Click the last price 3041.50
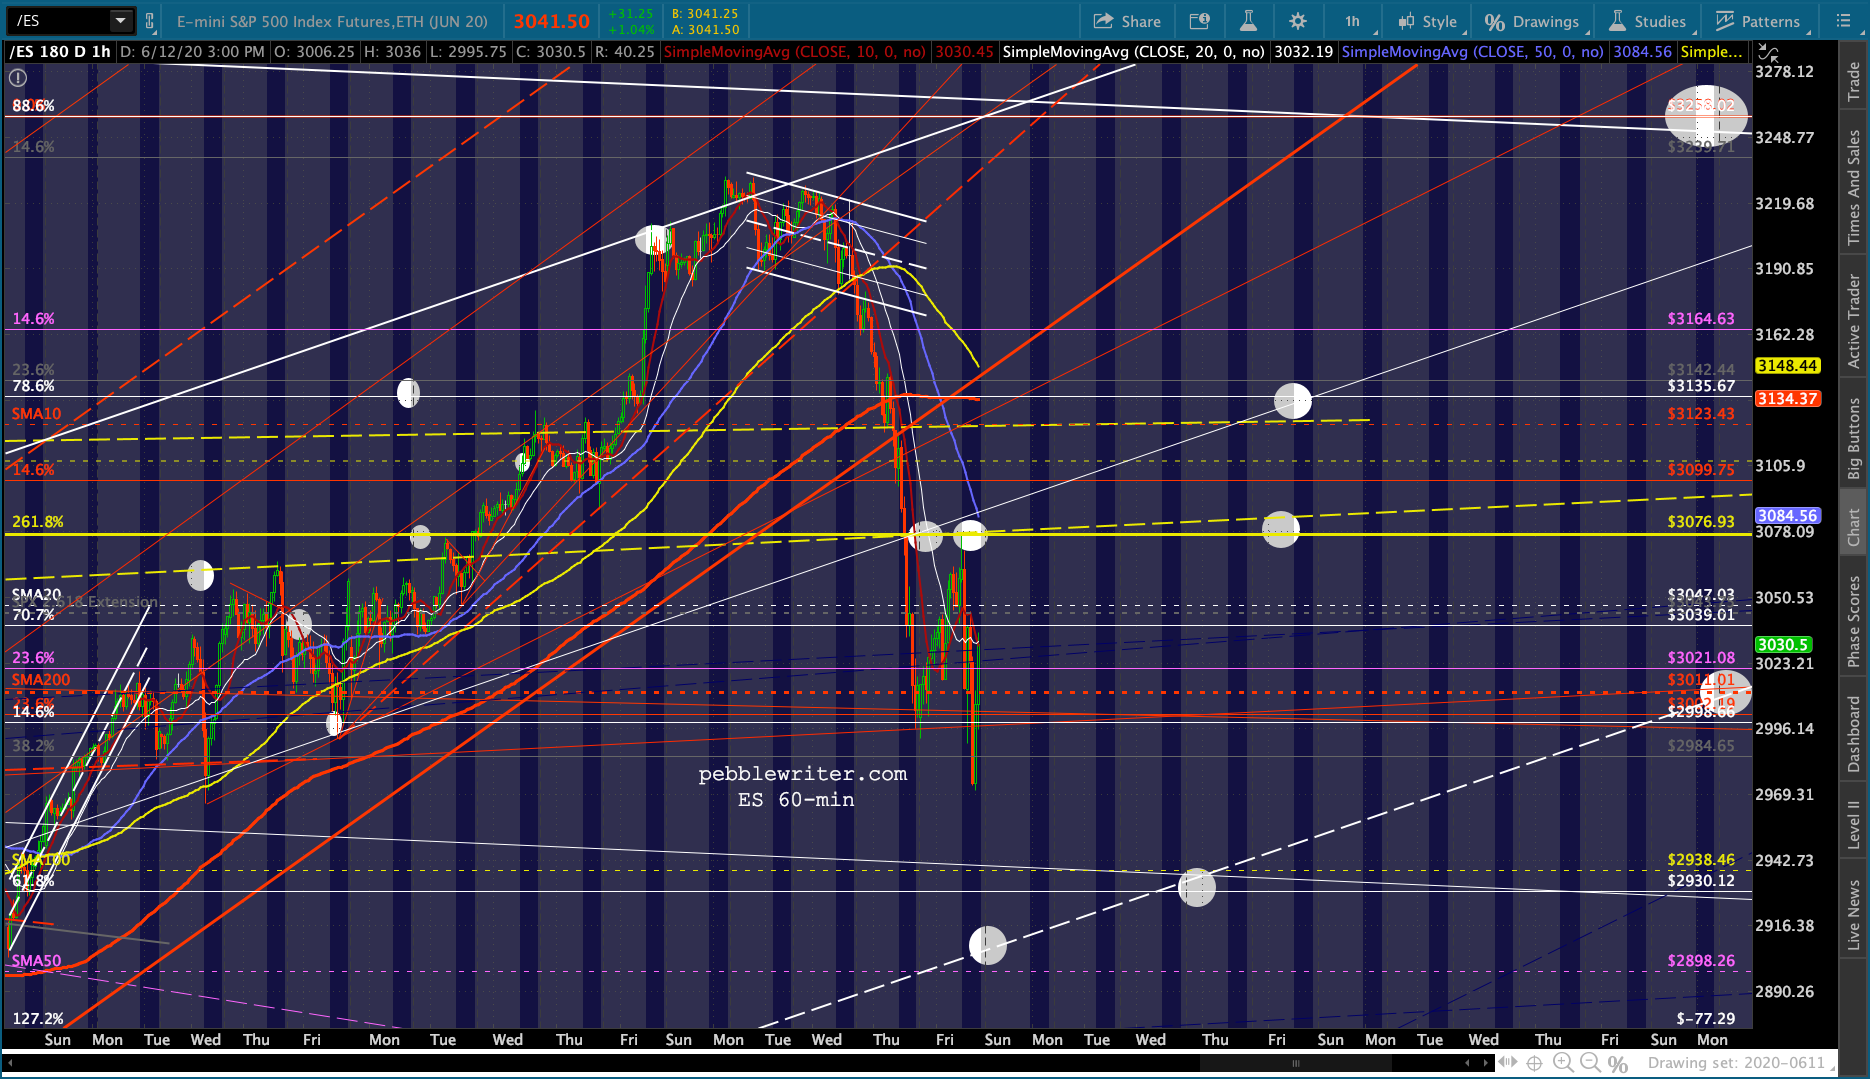 pos(552,21)
